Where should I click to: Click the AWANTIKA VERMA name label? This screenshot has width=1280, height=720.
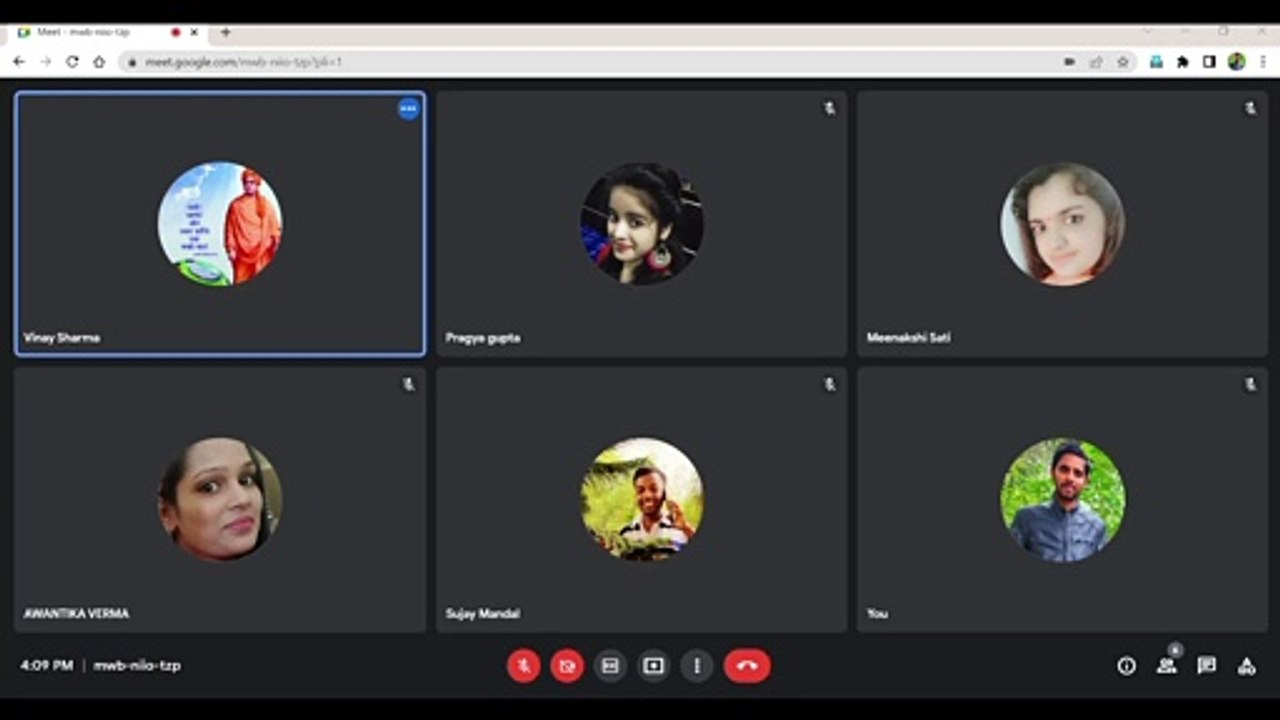pos(77,613)
